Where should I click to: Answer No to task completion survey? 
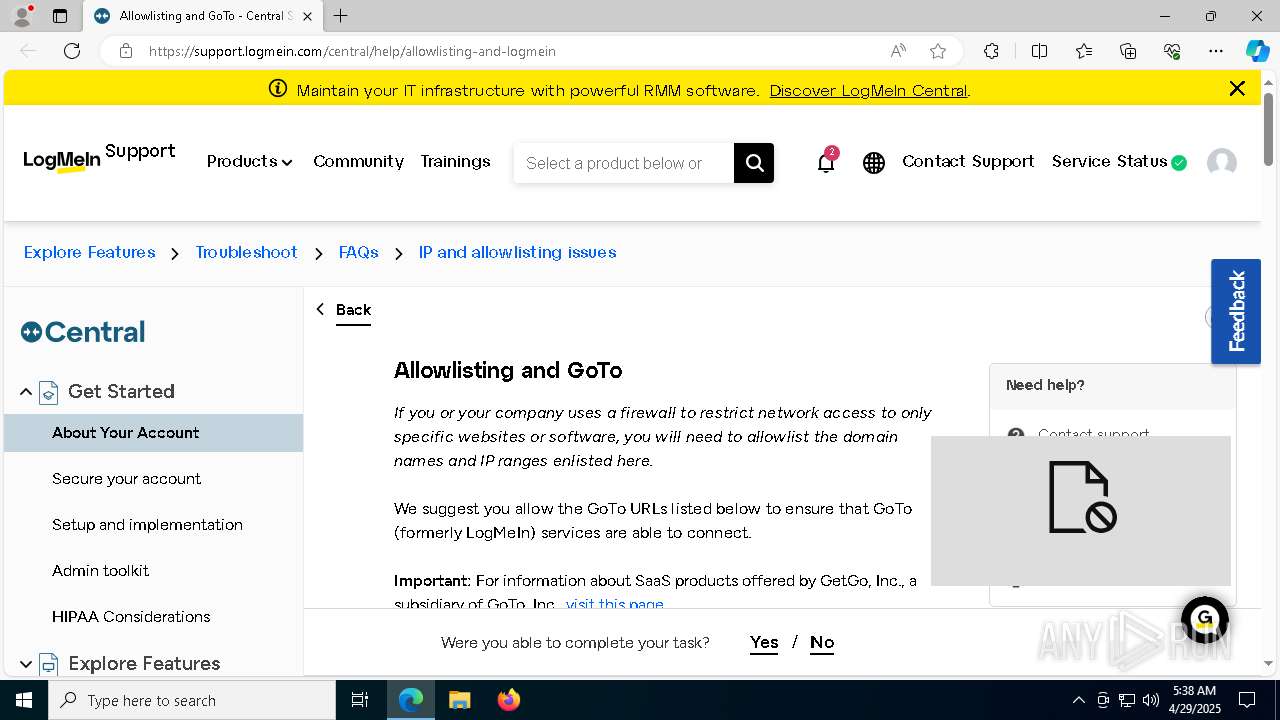822,643
